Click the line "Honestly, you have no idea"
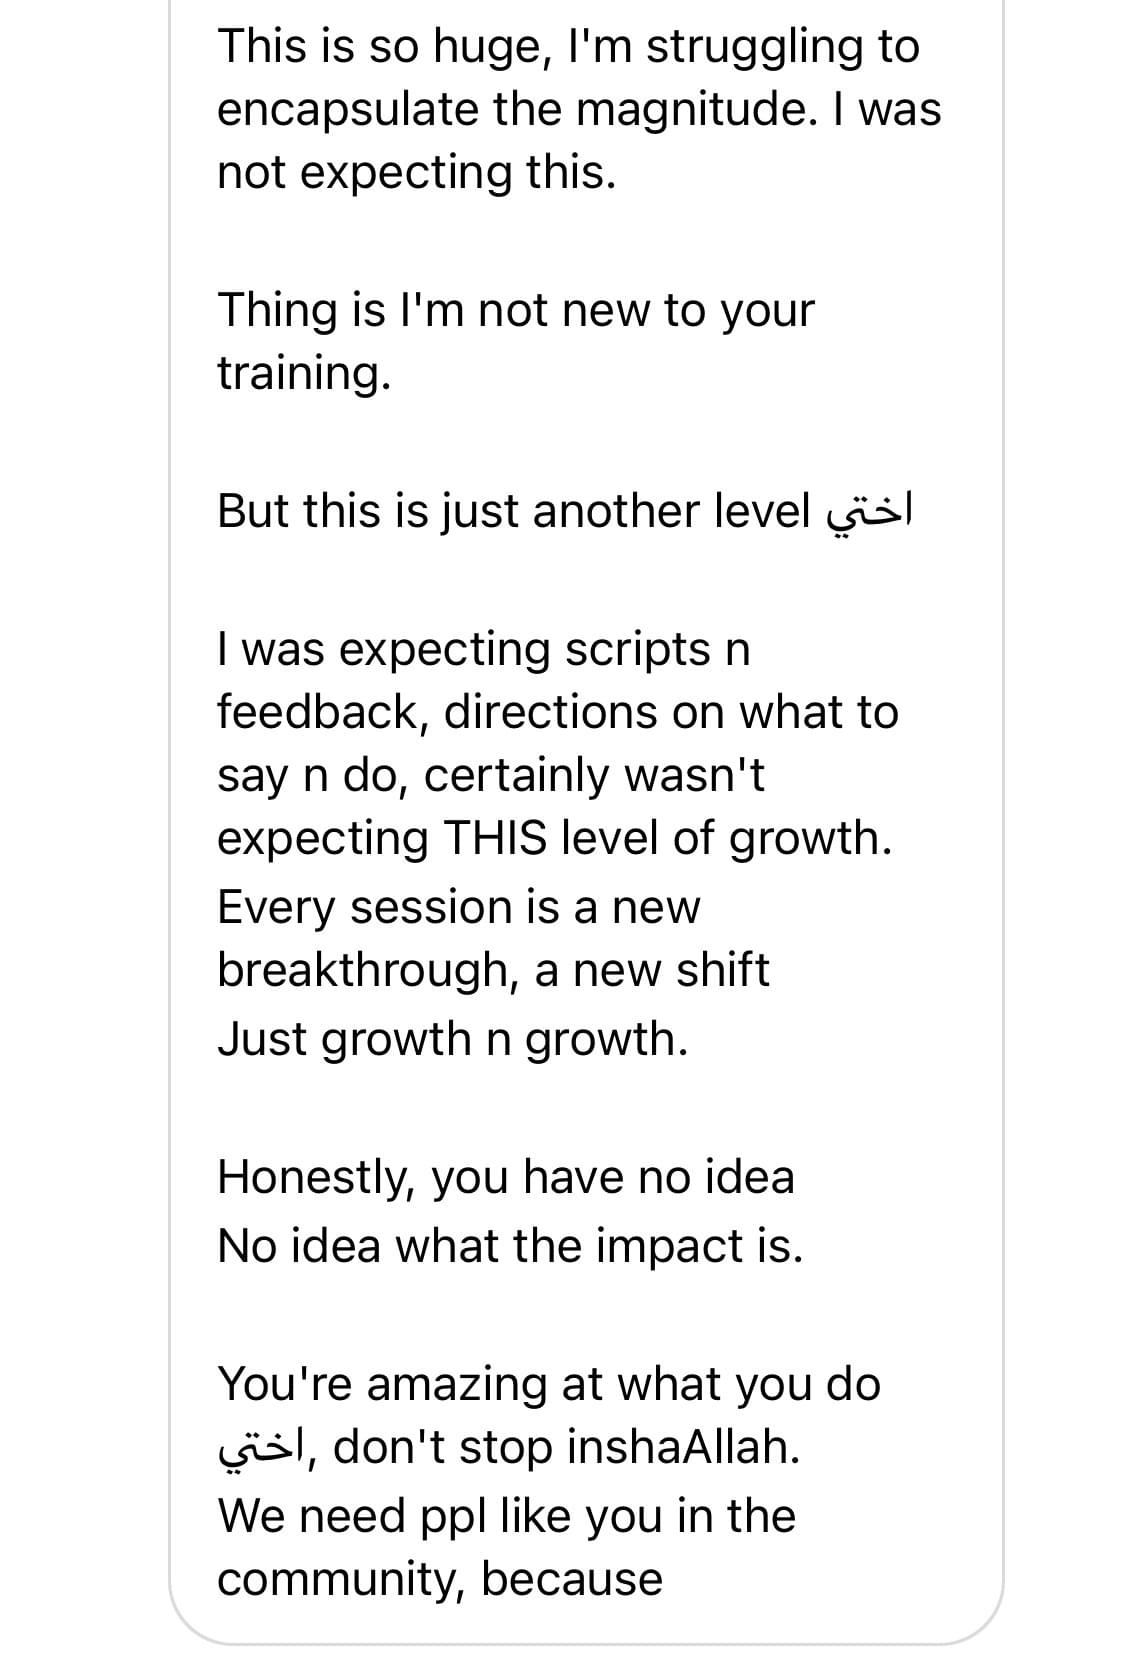Viewport: 1125px width, 1661px height. pos(505,1177)
